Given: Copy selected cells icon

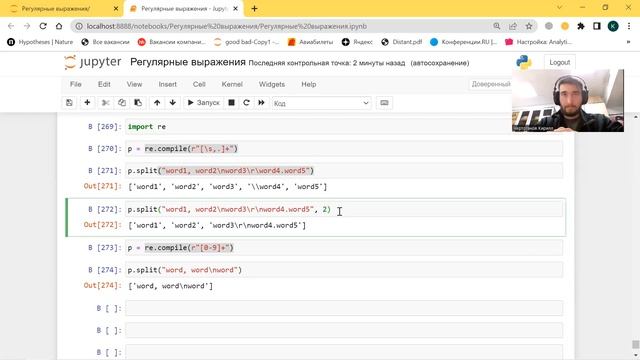Looking at the screenshot, I should (x=122, y=103).
